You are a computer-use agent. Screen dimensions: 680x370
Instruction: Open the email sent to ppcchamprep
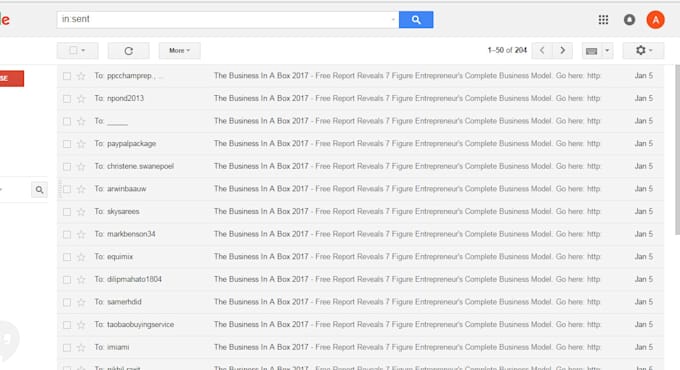coord(360,76)
